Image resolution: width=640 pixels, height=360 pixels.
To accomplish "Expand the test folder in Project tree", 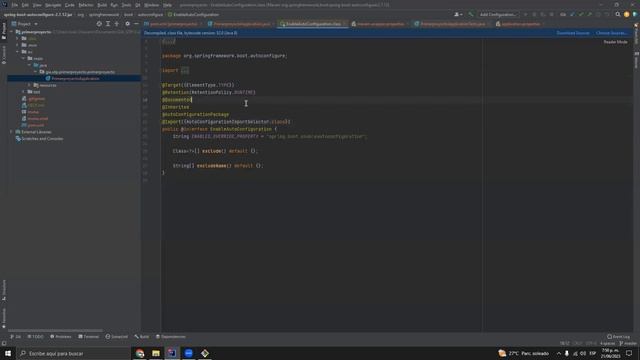I will click(x=23, y=92).
